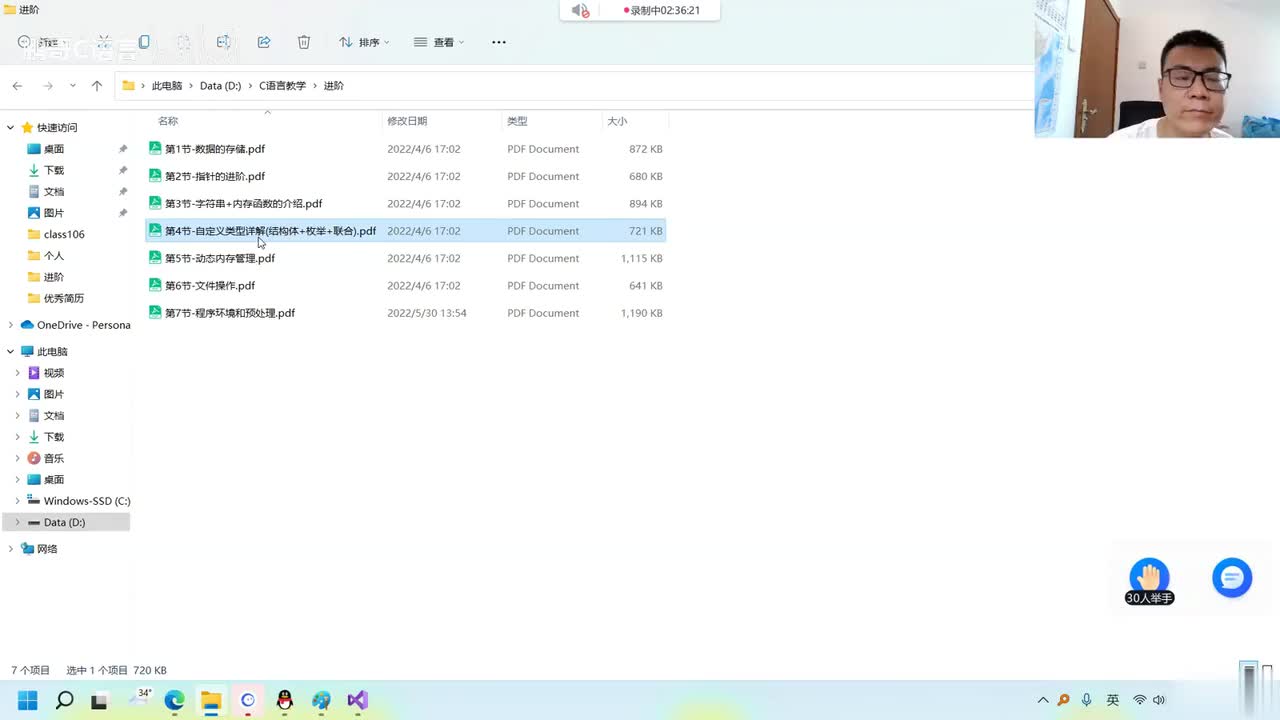Go back with the left arrow

(x=17, y=86)
